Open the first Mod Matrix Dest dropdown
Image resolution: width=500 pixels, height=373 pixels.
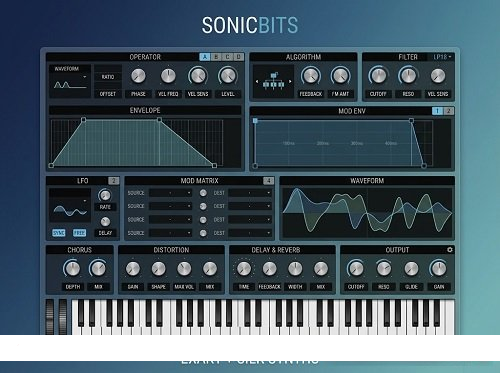click(250, 193)
